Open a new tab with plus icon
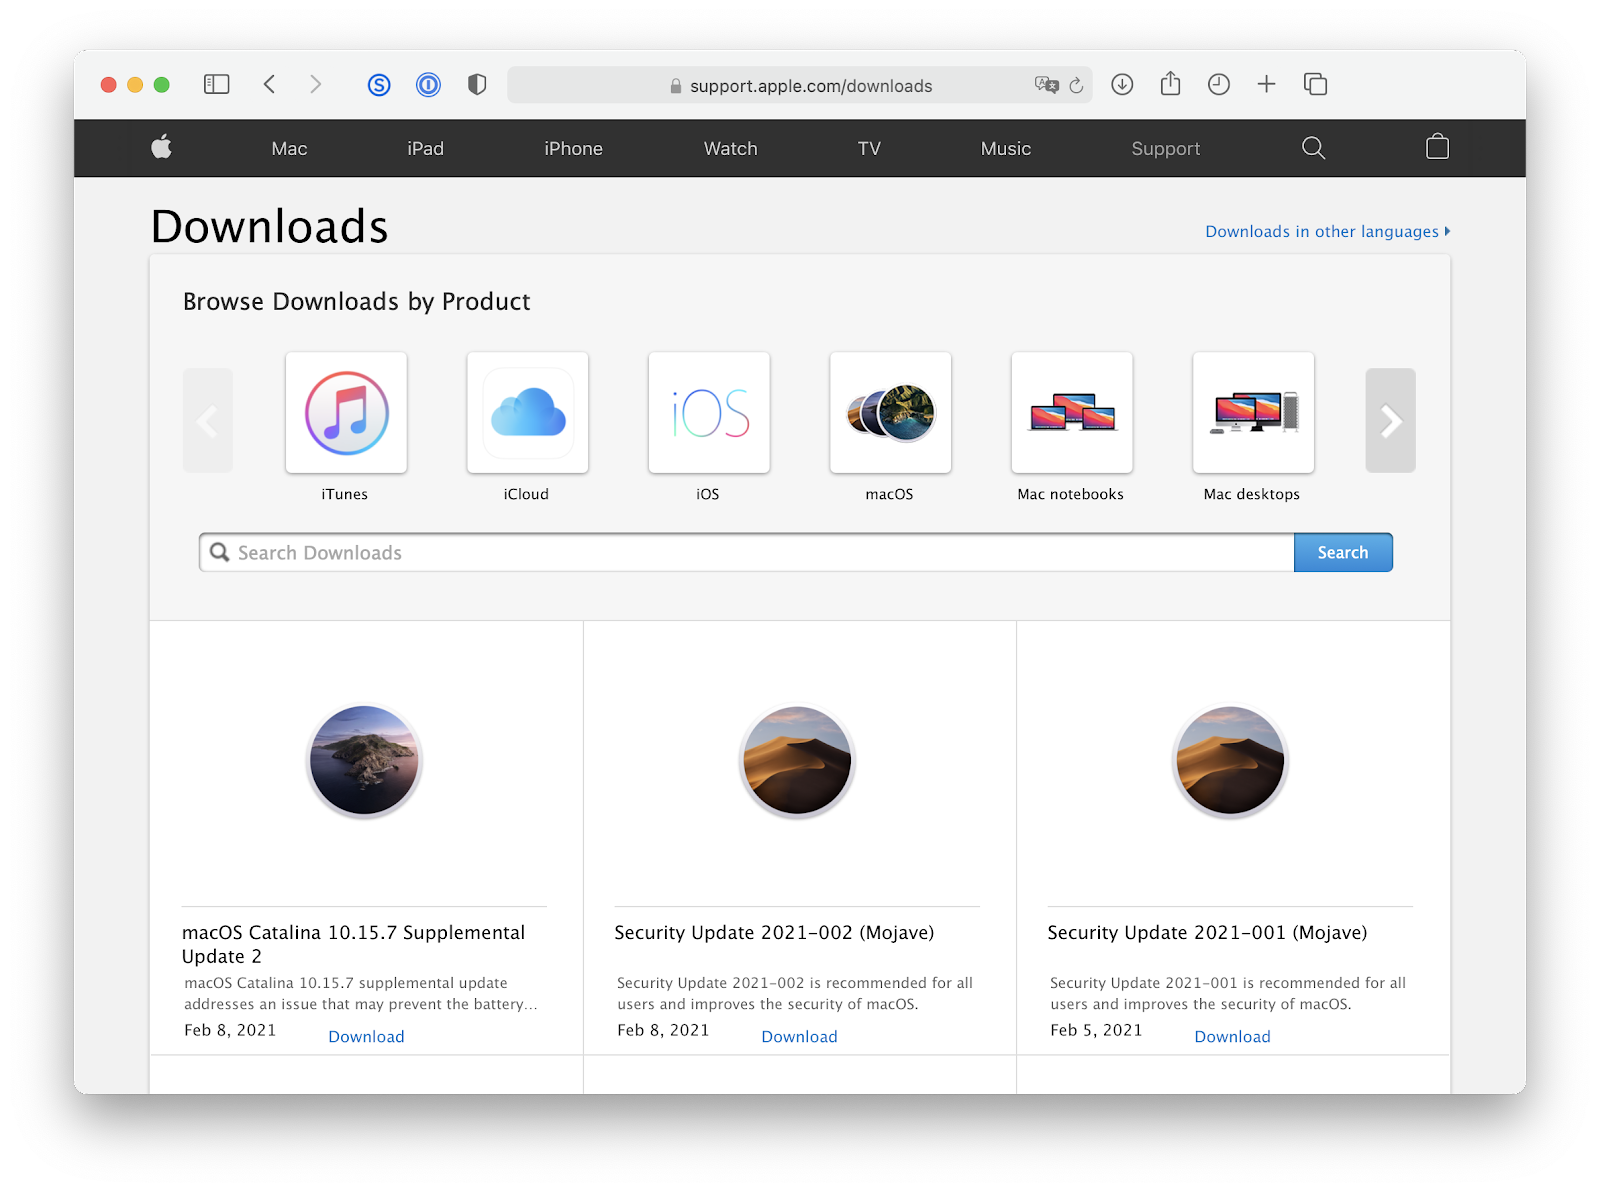This screenshot has width=1600, height=1192. pyautogui.click(x=1266, y=85)
